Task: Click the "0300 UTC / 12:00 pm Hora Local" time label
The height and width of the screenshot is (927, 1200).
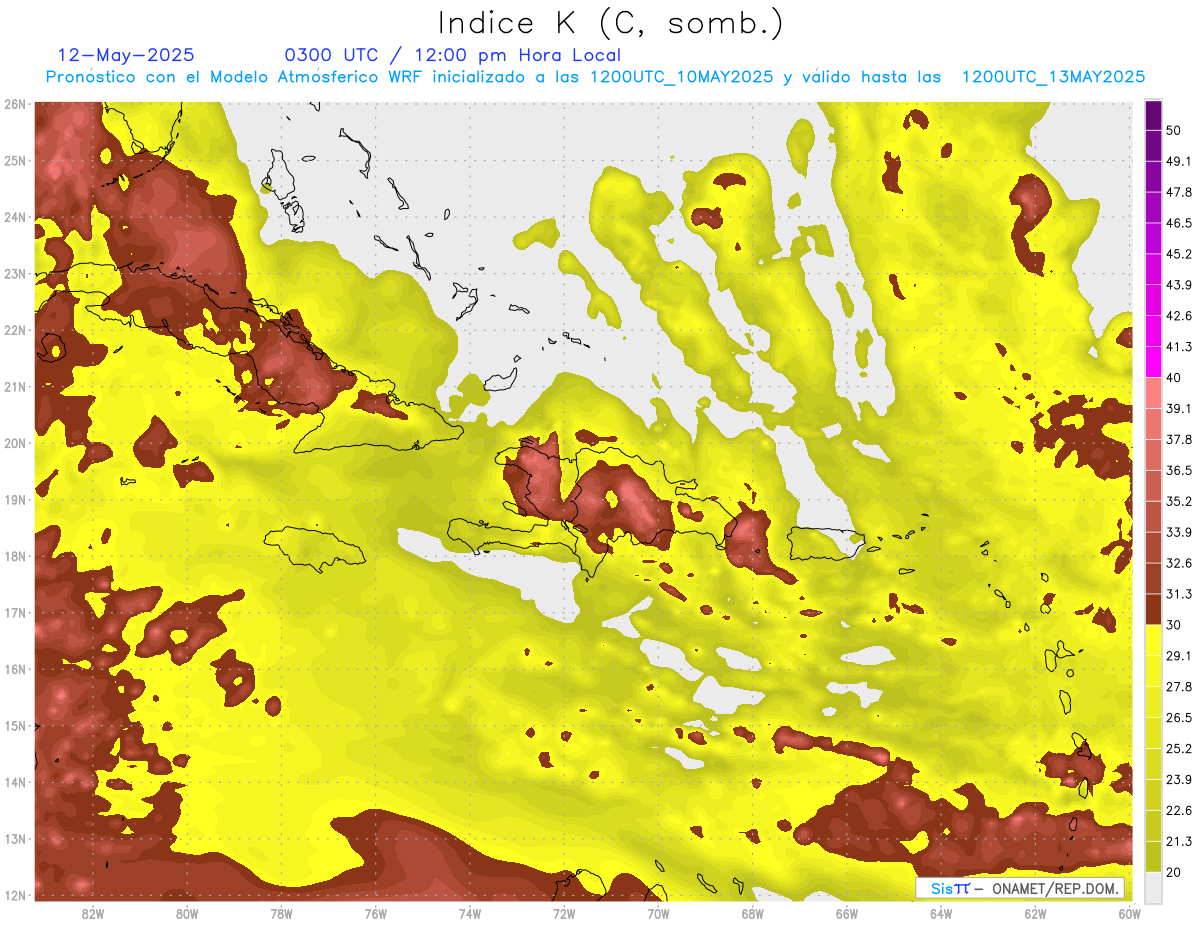Action: coord(452,55)
